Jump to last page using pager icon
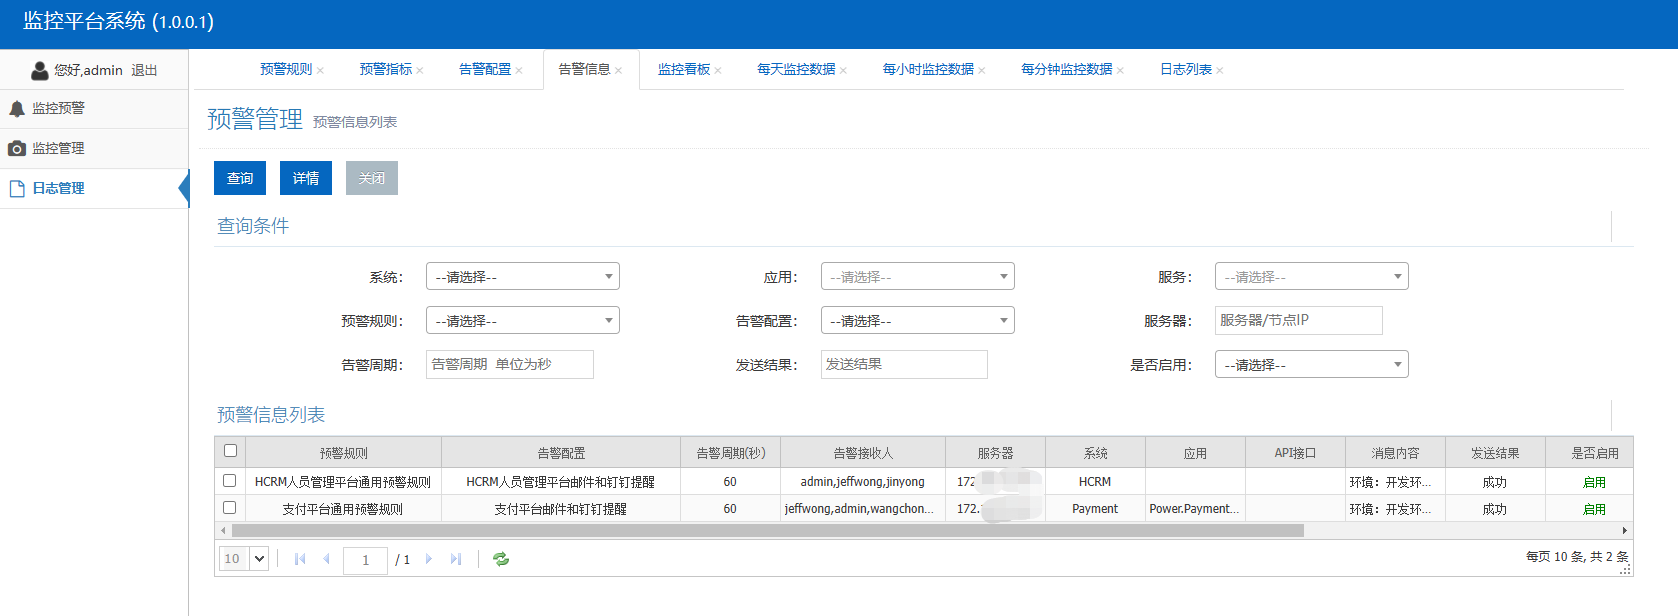Image resolution: width=1678 pixels, height=616 pixels. [x=456, y=559]
